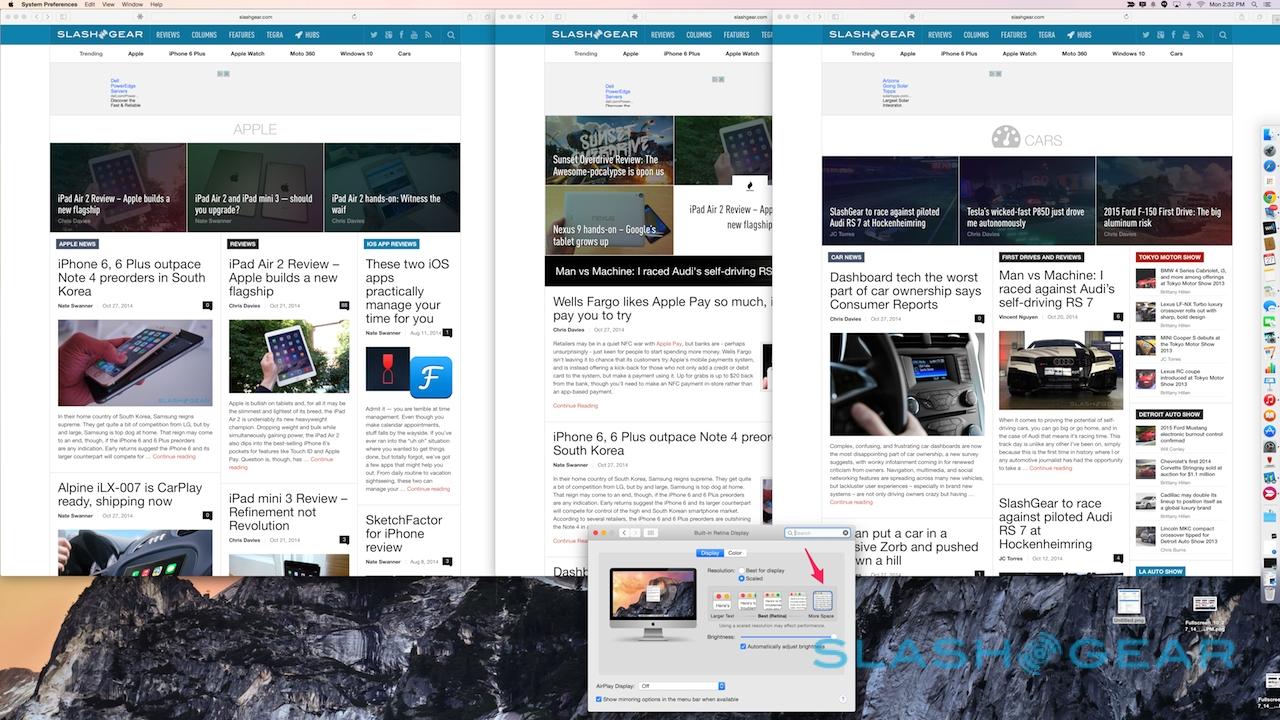Screen dimensions: 1280x720
Task: Switch to Color tab
Action: coord(735,553)
